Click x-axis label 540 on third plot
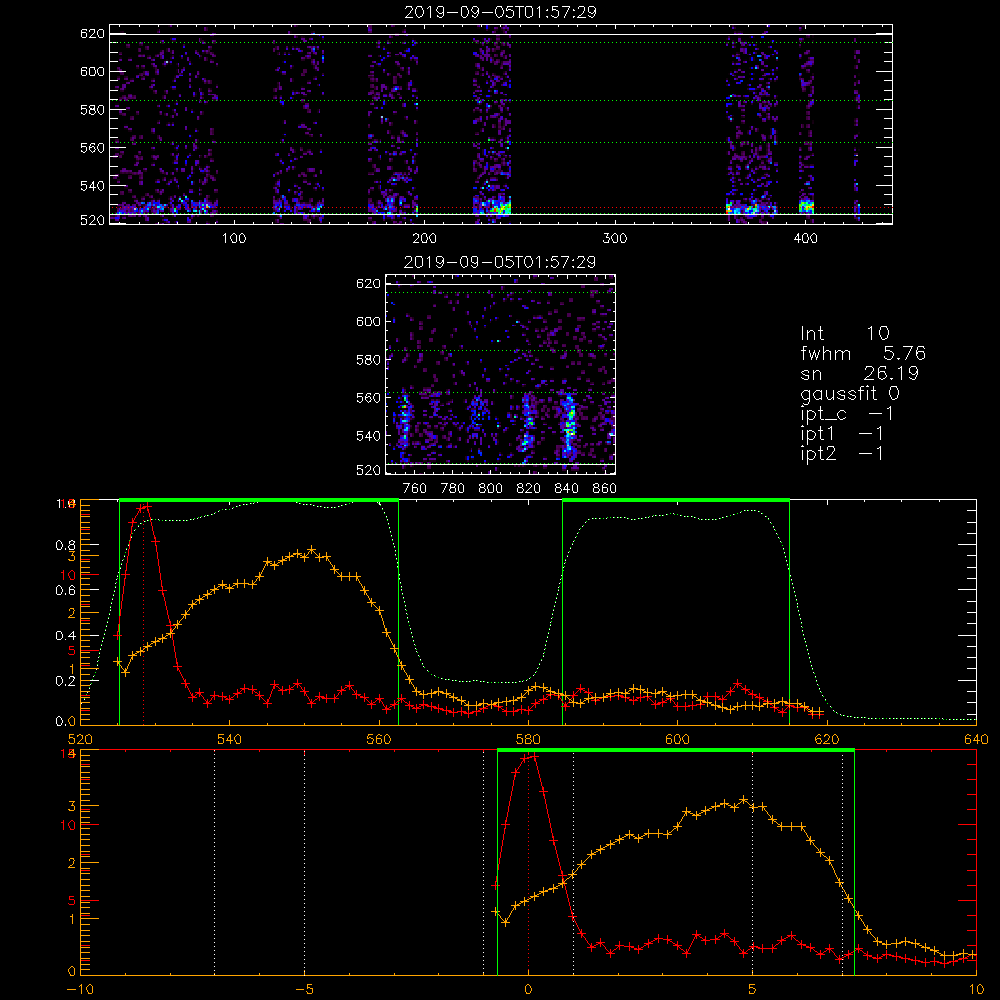 (x=230, y=740)
